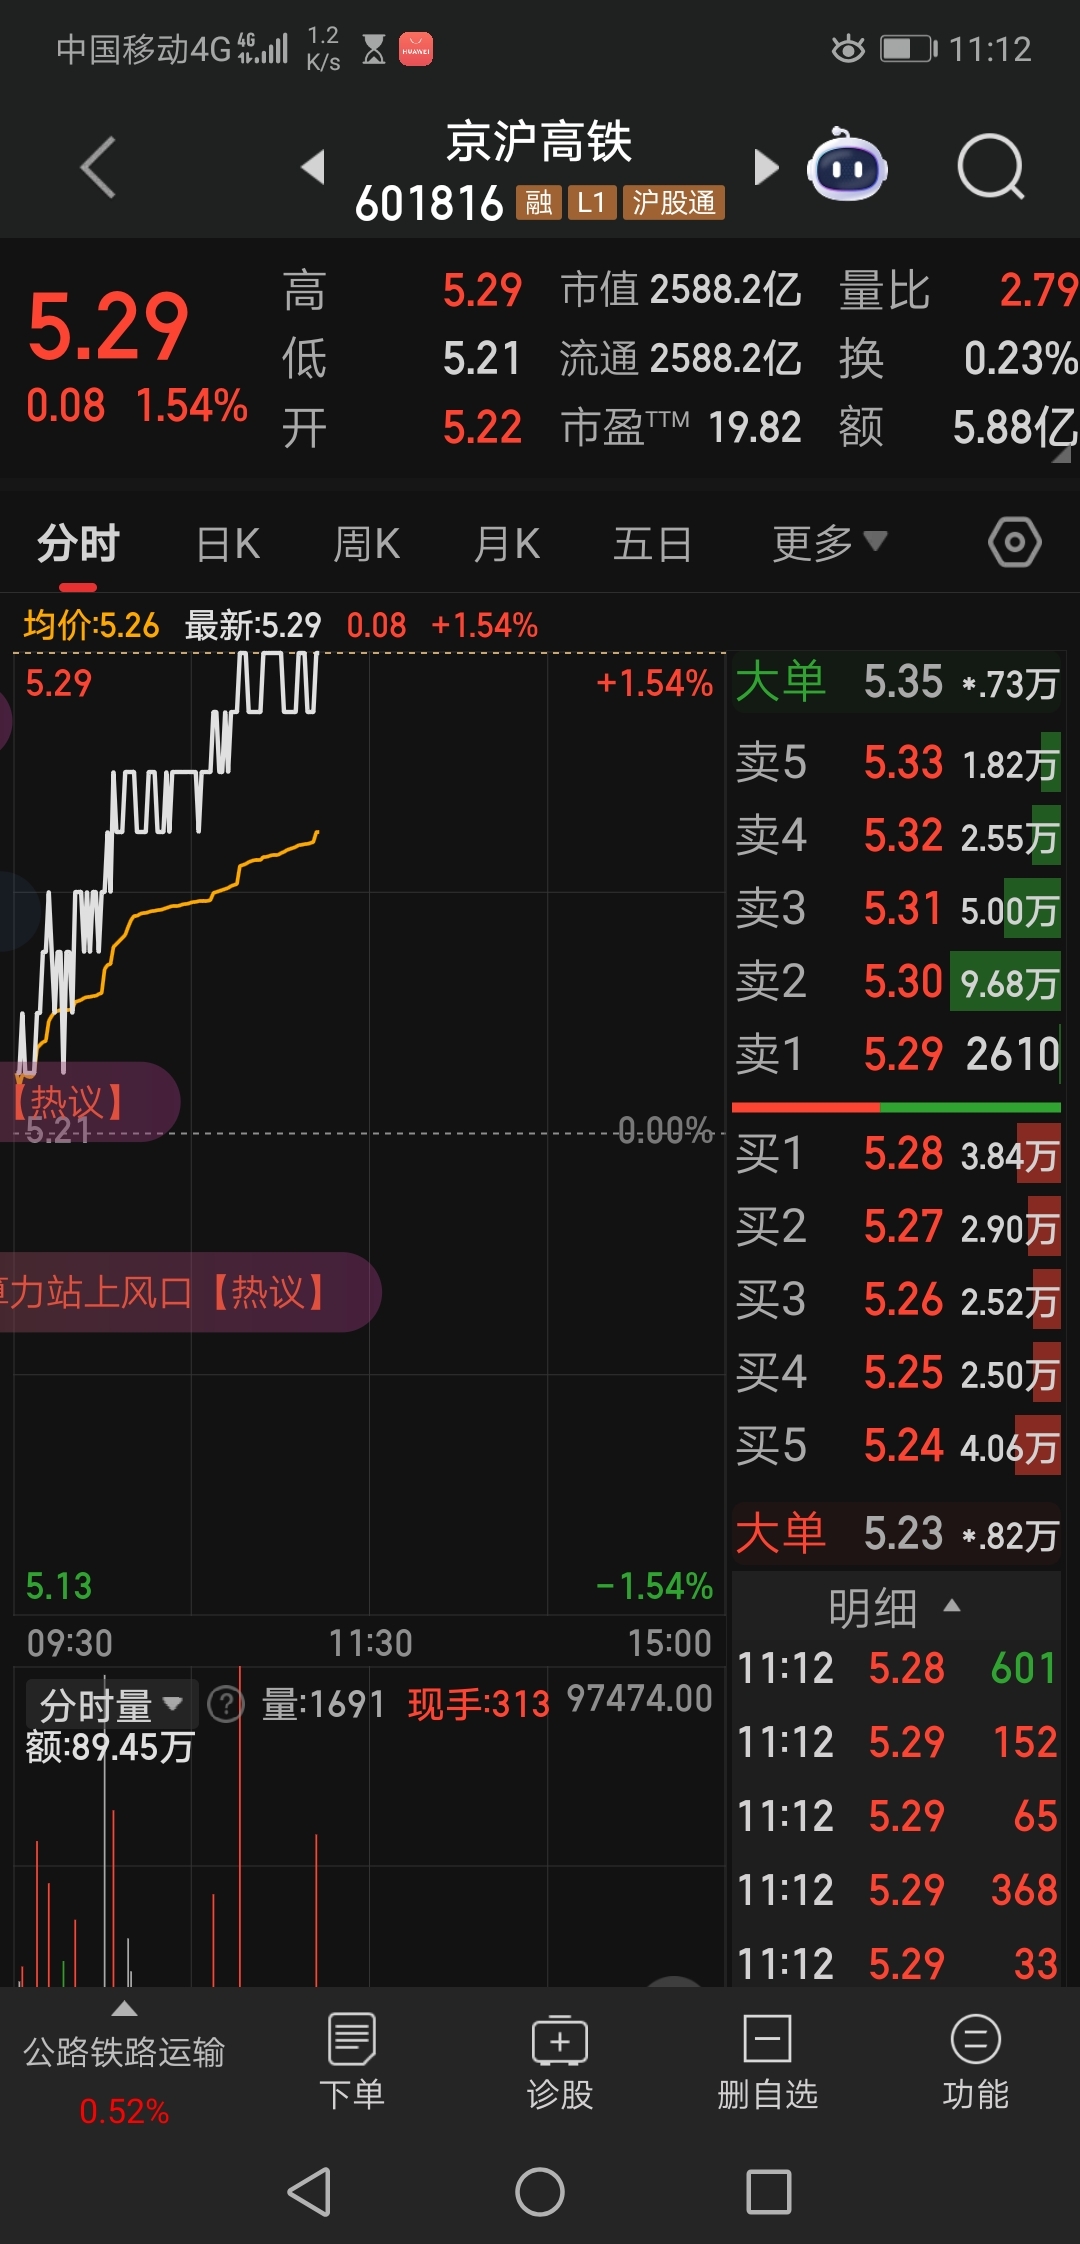The image size is (1080, 2244).
Task: Tap the stock title 京沪高铁
Action: click(x=539, y=141)
